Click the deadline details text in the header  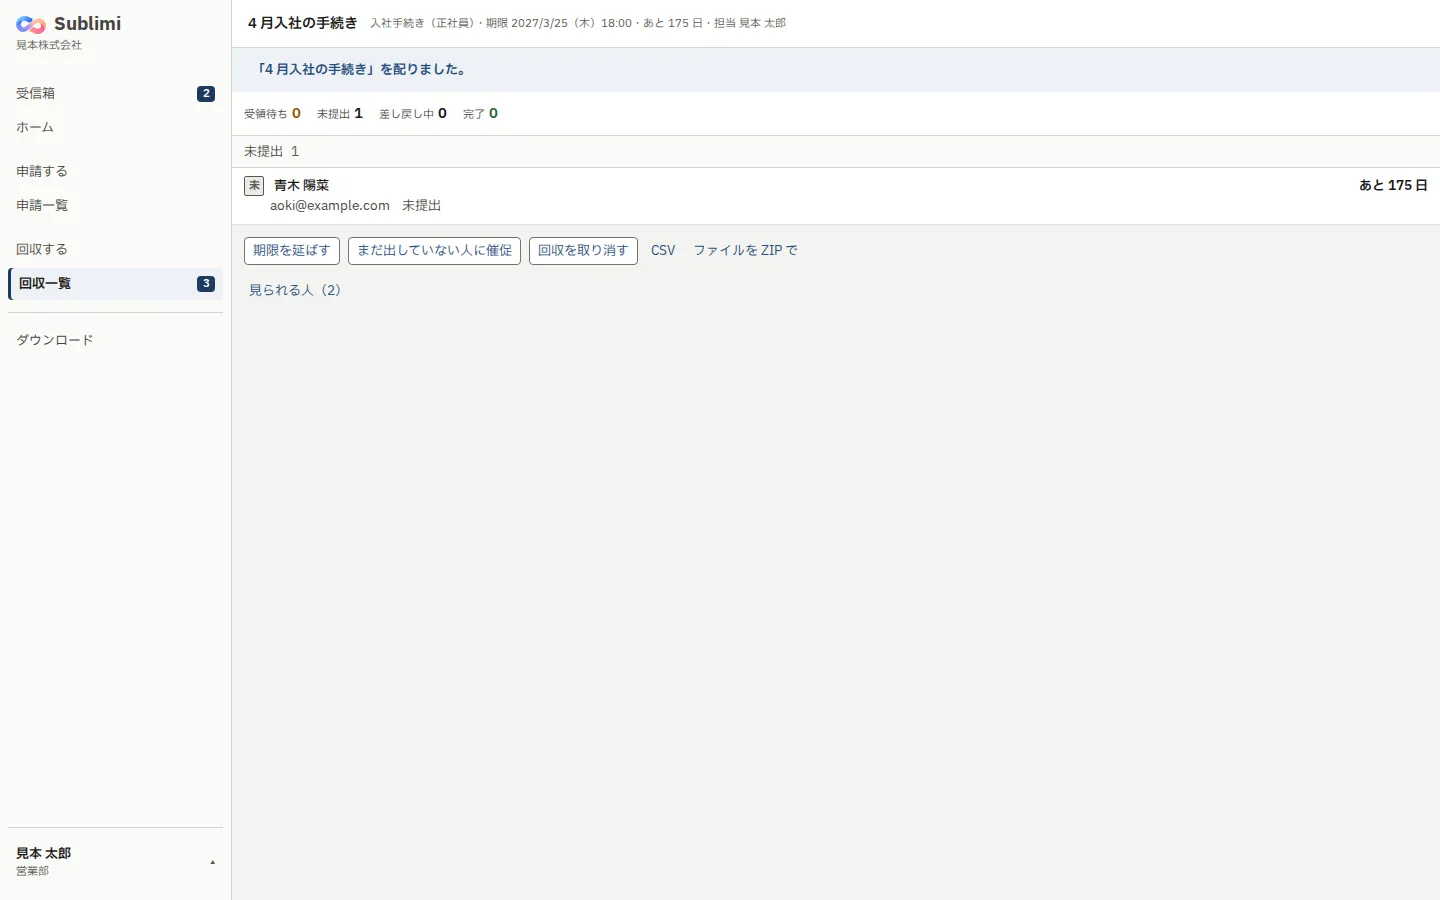(578, 23)
